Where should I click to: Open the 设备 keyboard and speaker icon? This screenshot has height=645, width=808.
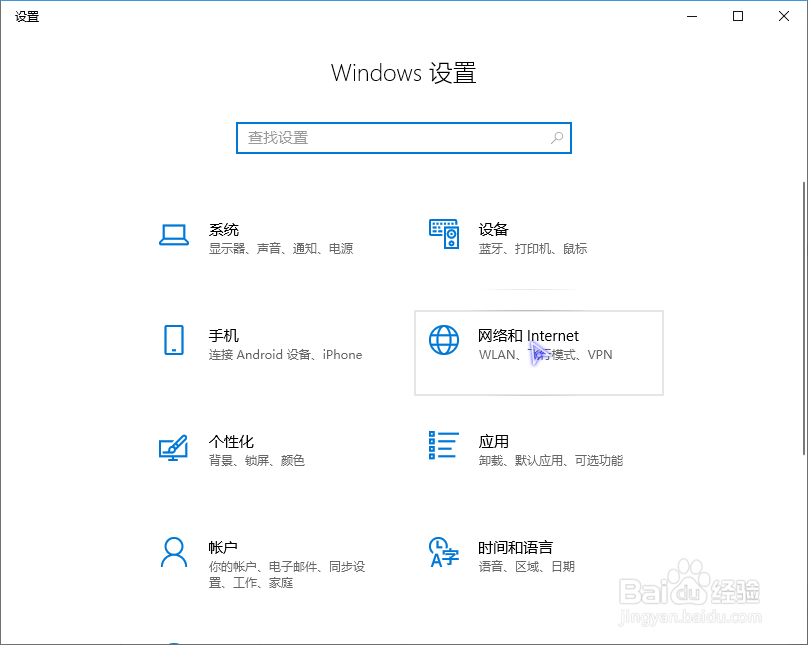[x=444, y=234]
